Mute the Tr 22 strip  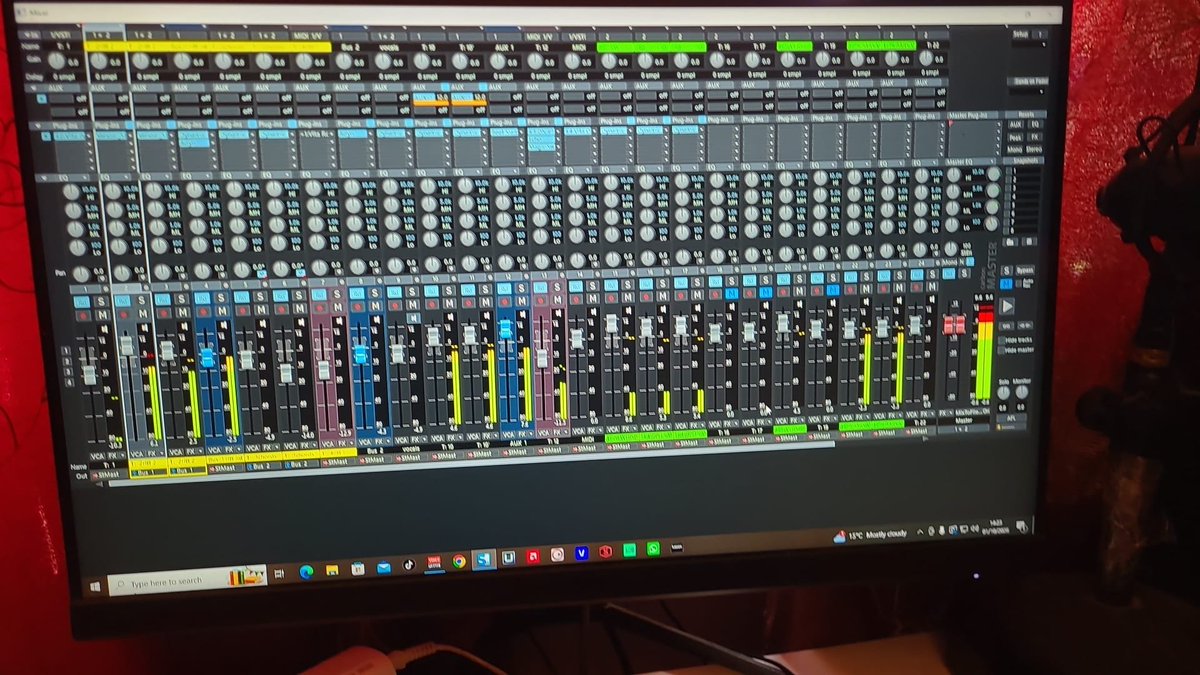[x=934, y=287]
